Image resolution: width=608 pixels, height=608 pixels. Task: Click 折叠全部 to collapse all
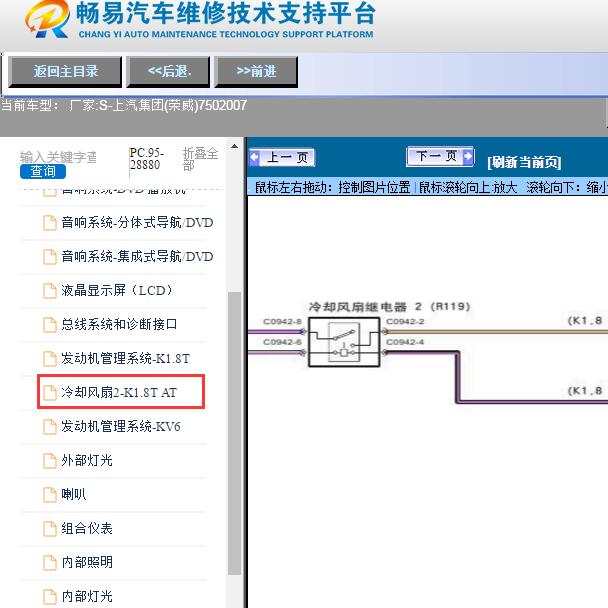point(200,159)
